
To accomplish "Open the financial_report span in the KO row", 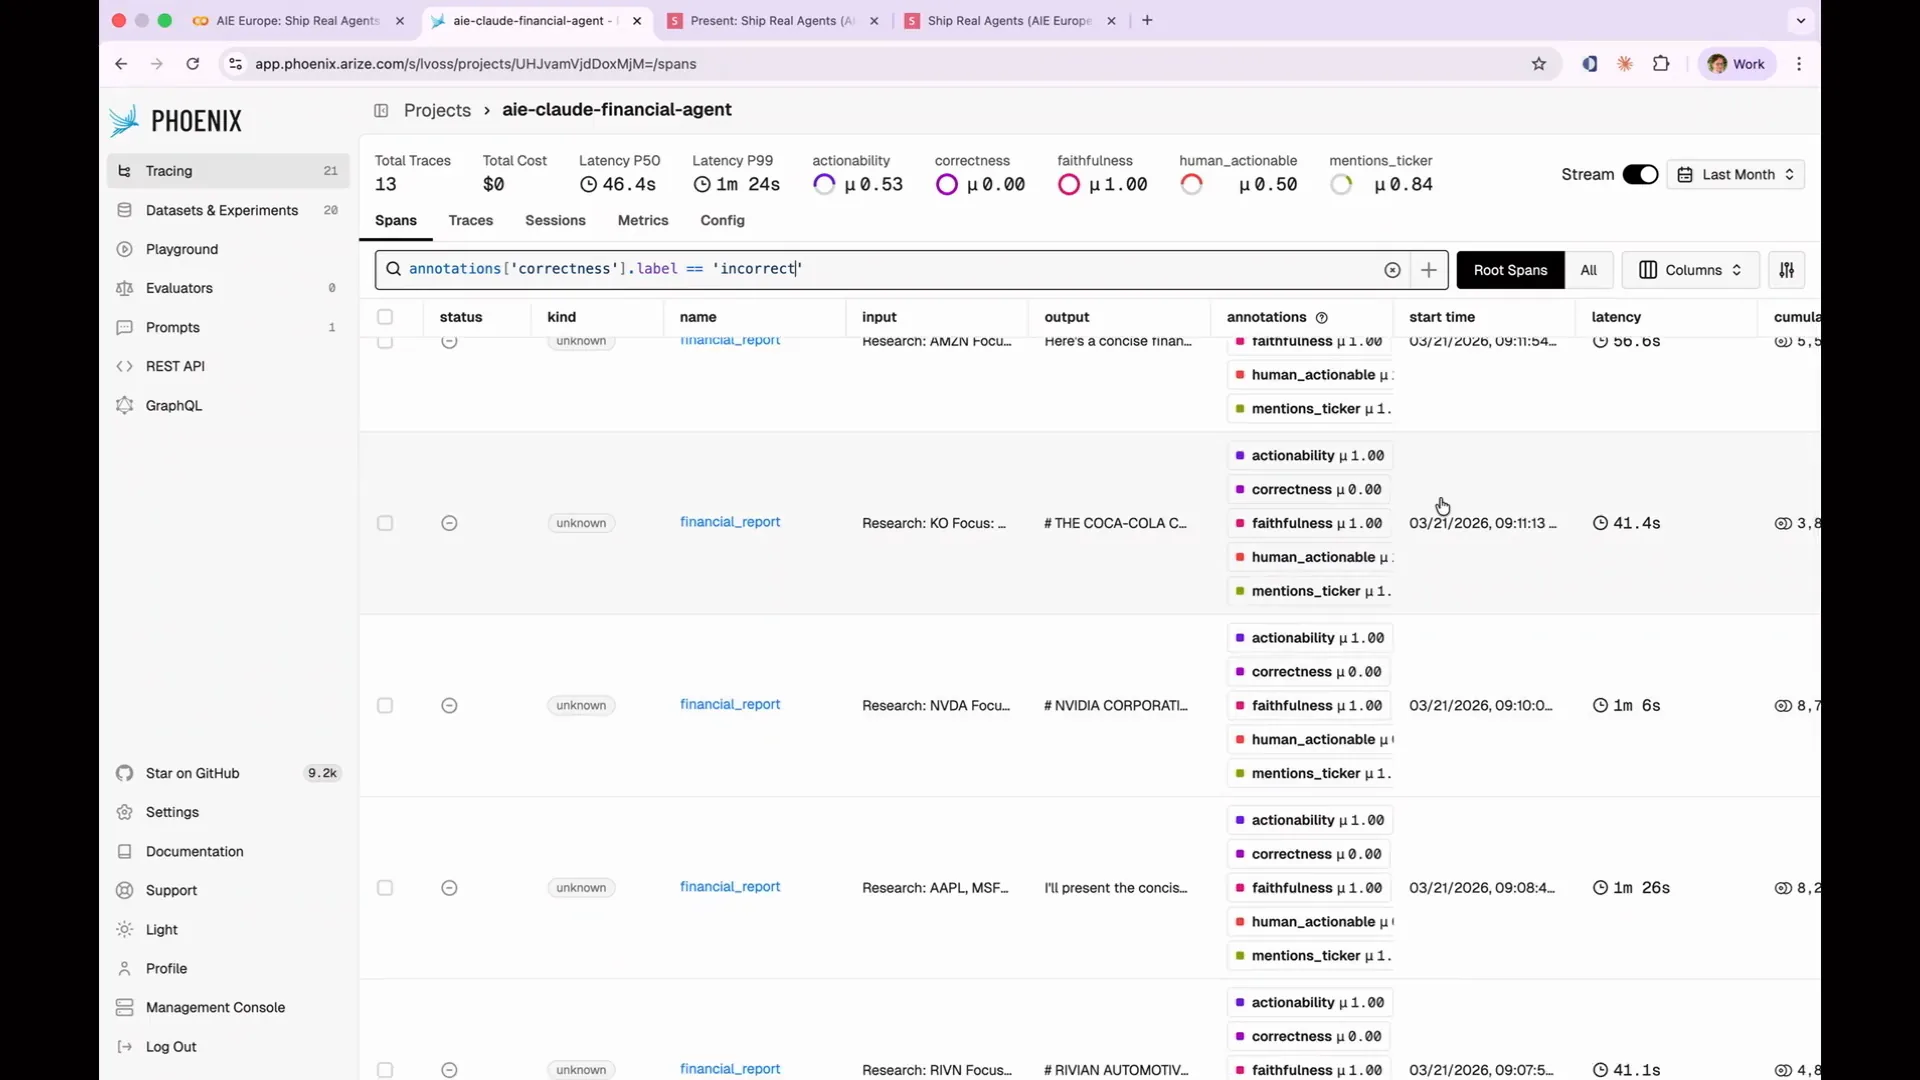I will coord(730,522).
